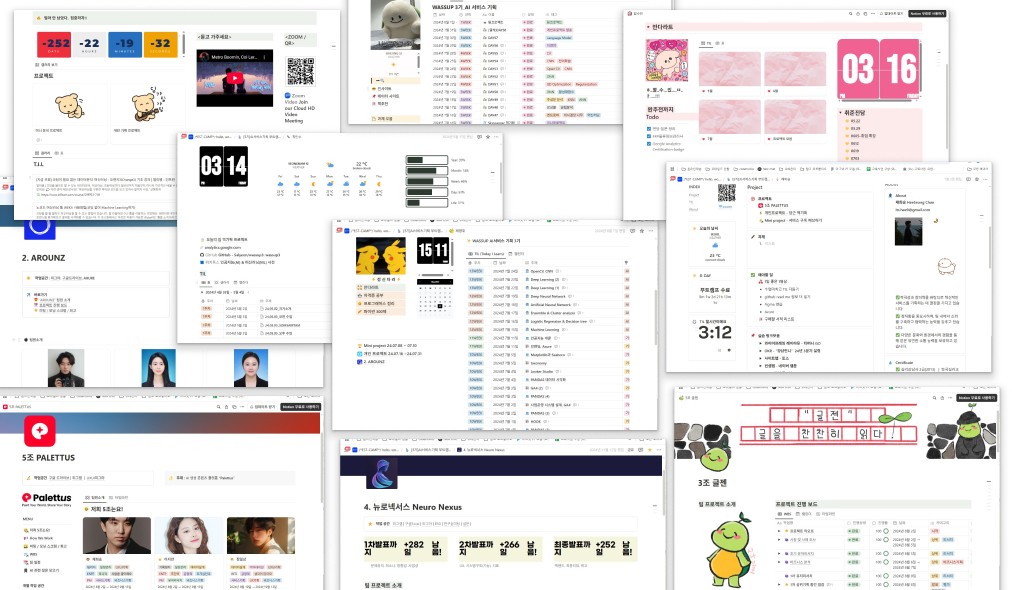Image resolution: width=1012 pixels, height=590 pixels.
Task: Collapse the 만다라트 toggle heading
Action: [x=648, y=27]
